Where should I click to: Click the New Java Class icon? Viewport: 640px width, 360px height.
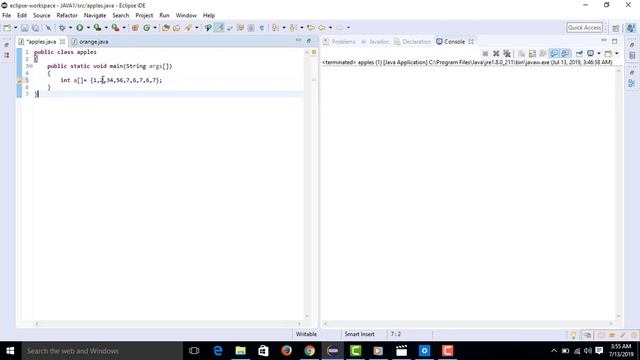click(147, 28)
